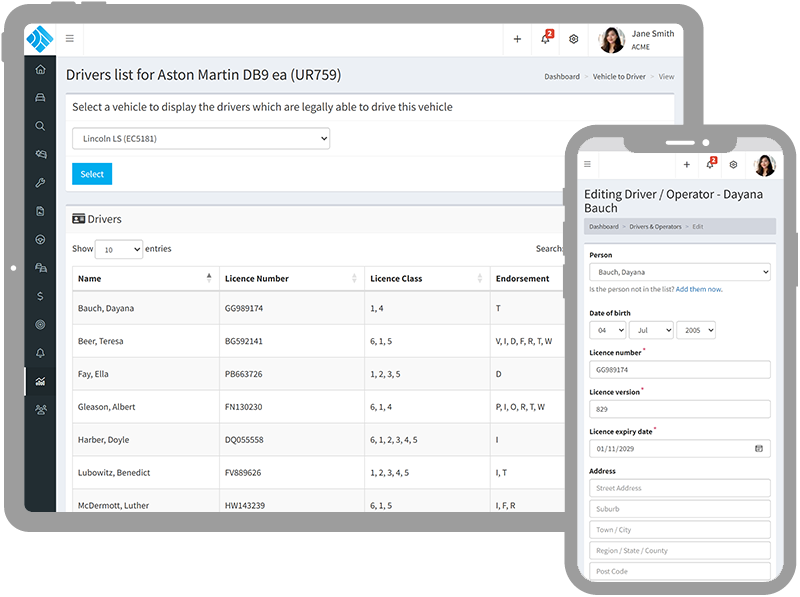Open the Show entries count dropdown
This screenshot has width=800, height=597.
tap(119, 249)
